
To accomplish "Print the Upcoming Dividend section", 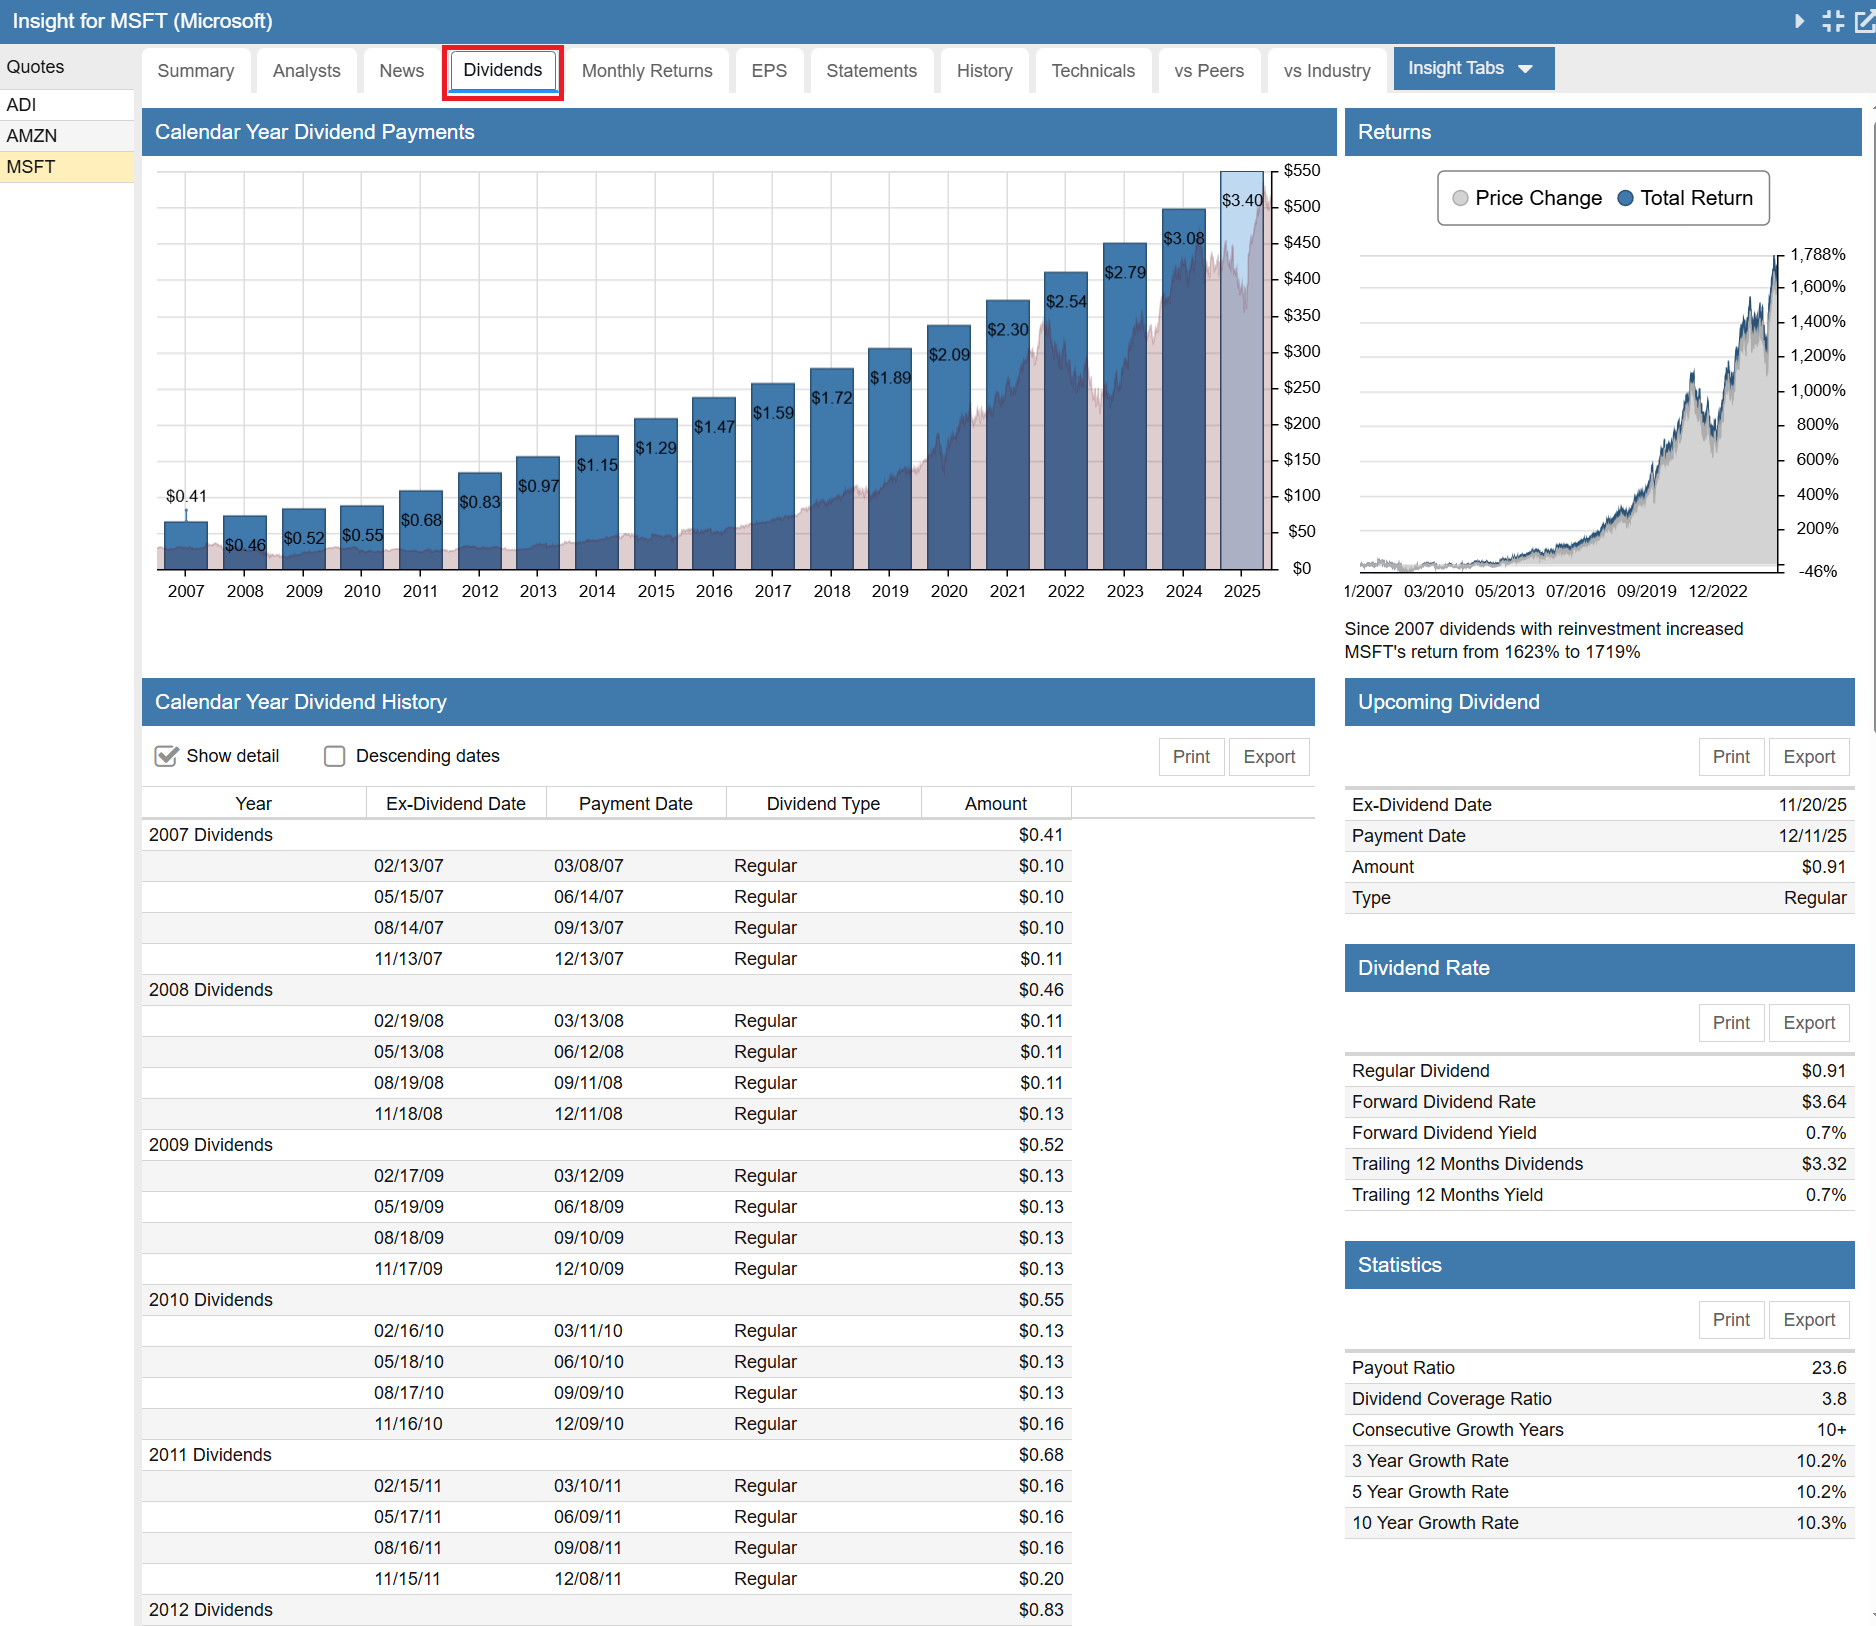I will 1731,757.
